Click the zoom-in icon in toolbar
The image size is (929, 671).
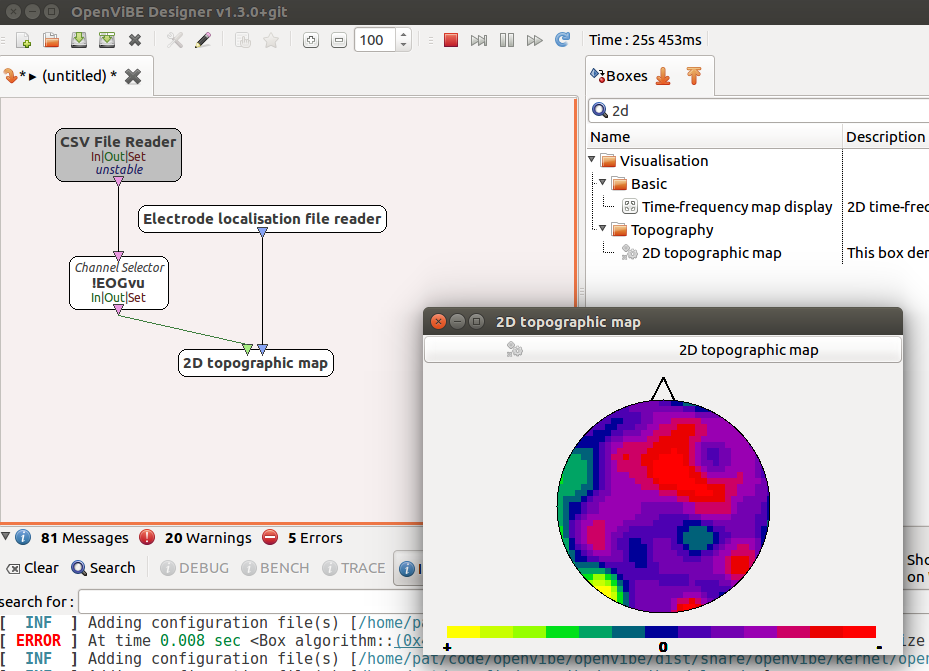point(310,40)
